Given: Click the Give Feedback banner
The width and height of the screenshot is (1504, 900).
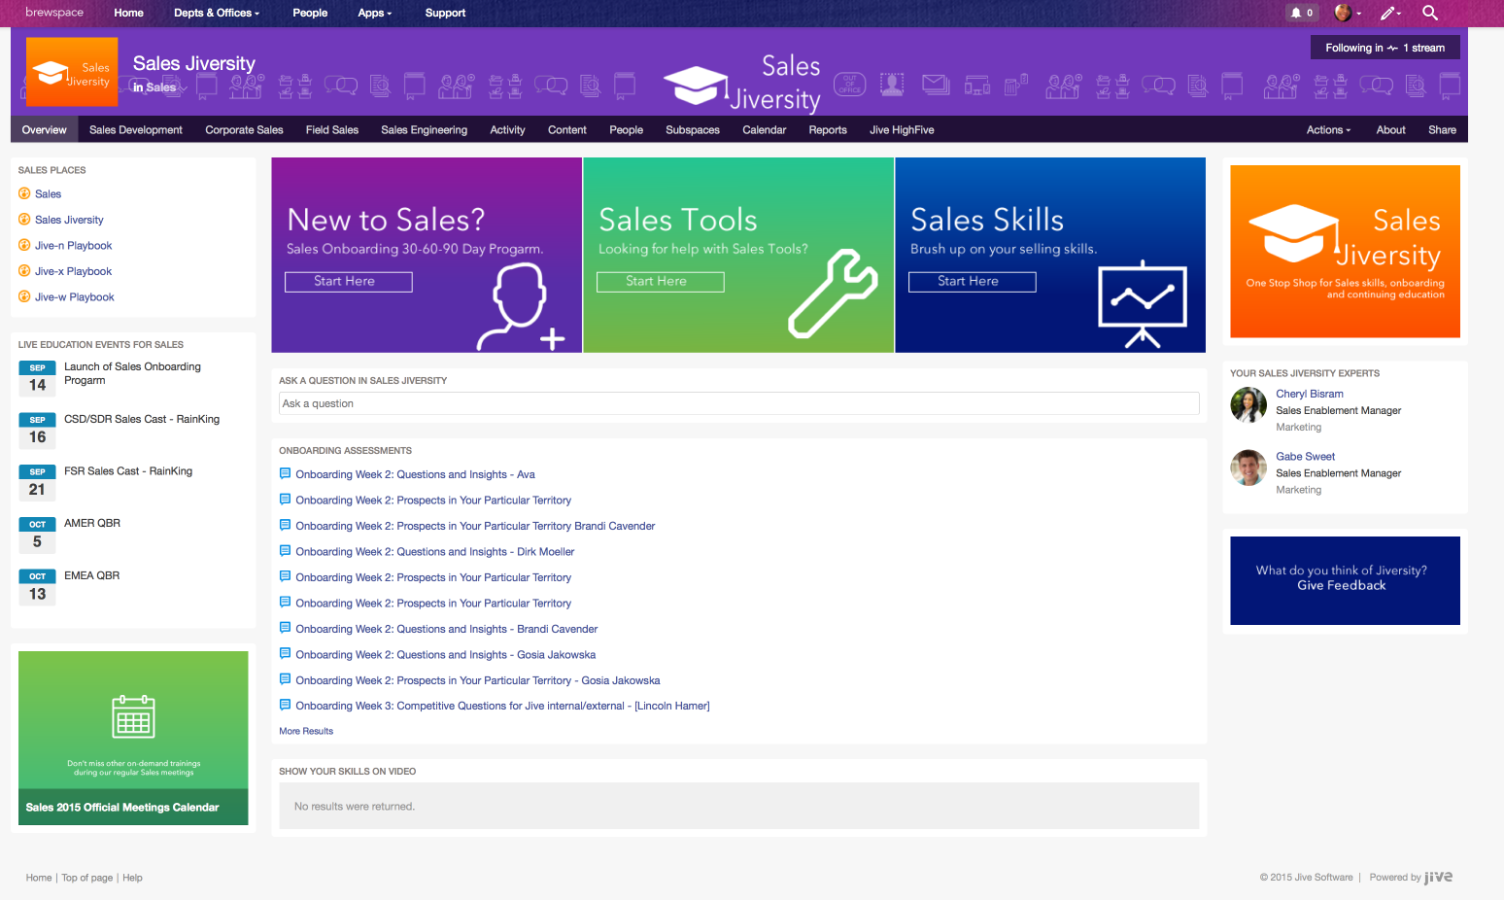Looking at the screenshot, I should (1344, 580).
